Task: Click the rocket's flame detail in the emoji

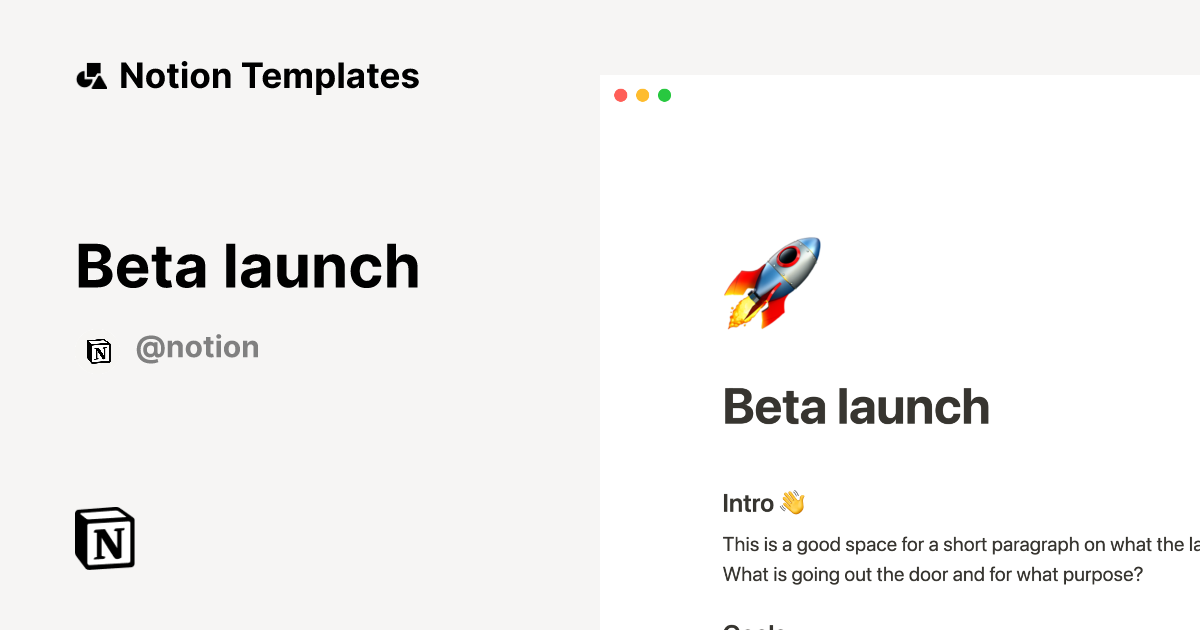Action: click(x=741, y=313)
